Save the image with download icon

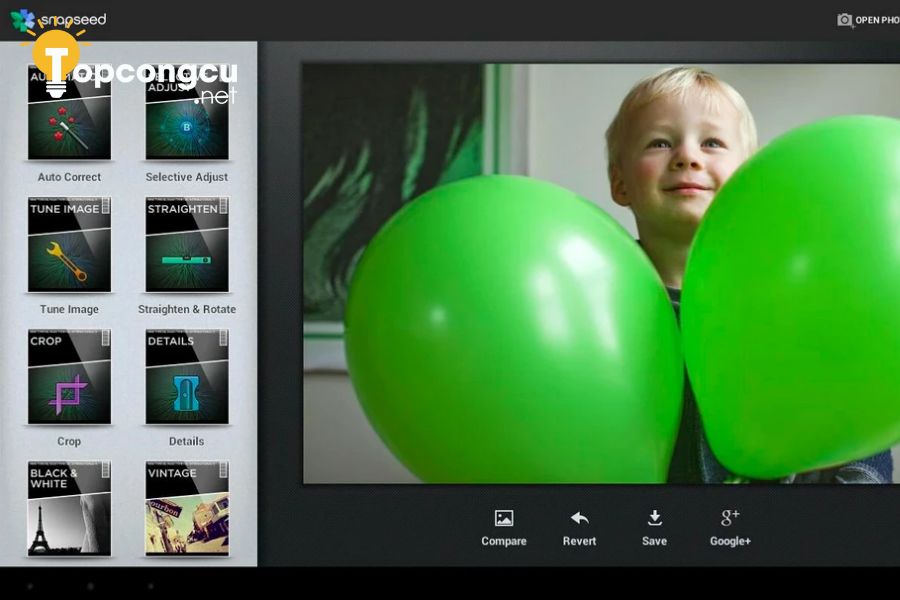coord(654,518)
